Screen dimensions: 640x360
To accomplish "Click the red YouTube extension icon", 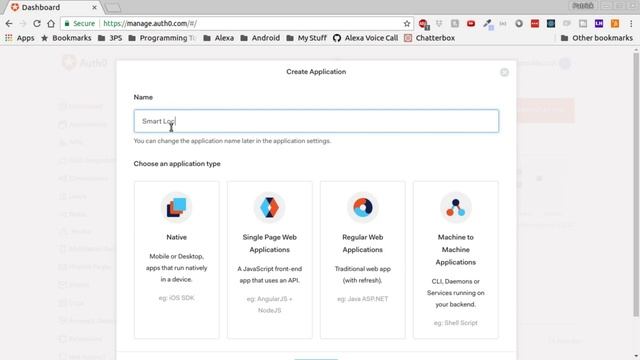I will point(471,24).
